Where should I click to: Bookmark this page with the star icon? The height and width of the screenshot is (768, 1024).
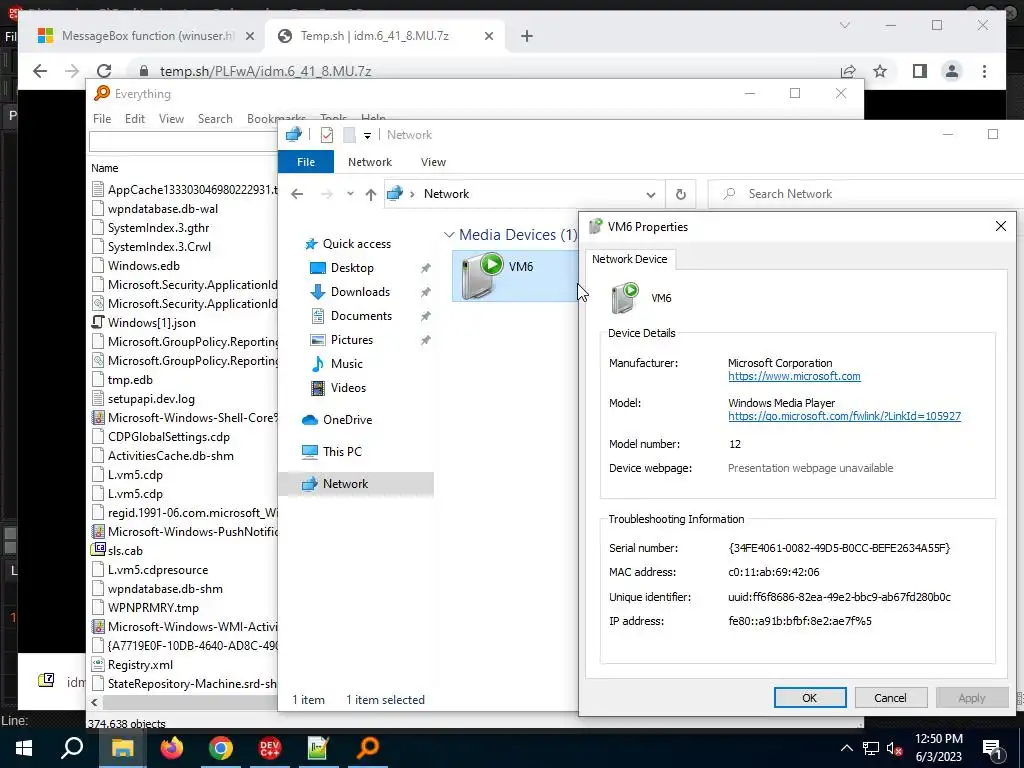coord(880,71)
